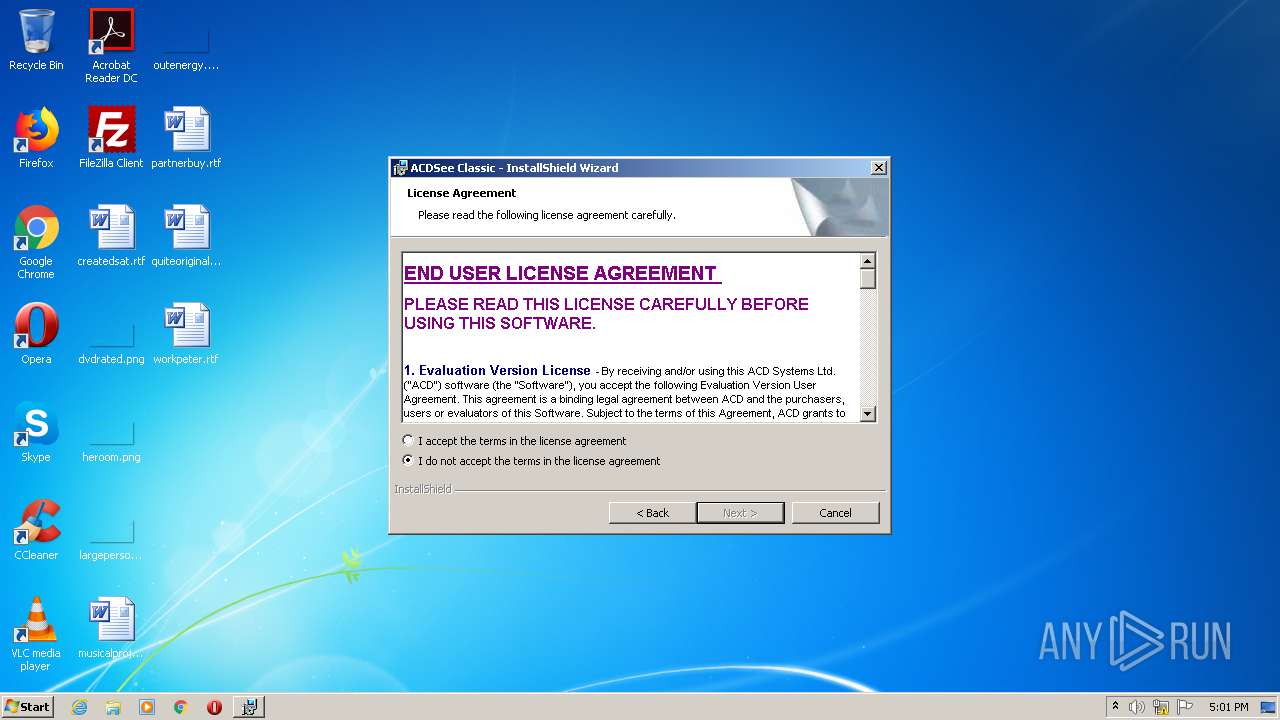Open the Start menu

28,707
